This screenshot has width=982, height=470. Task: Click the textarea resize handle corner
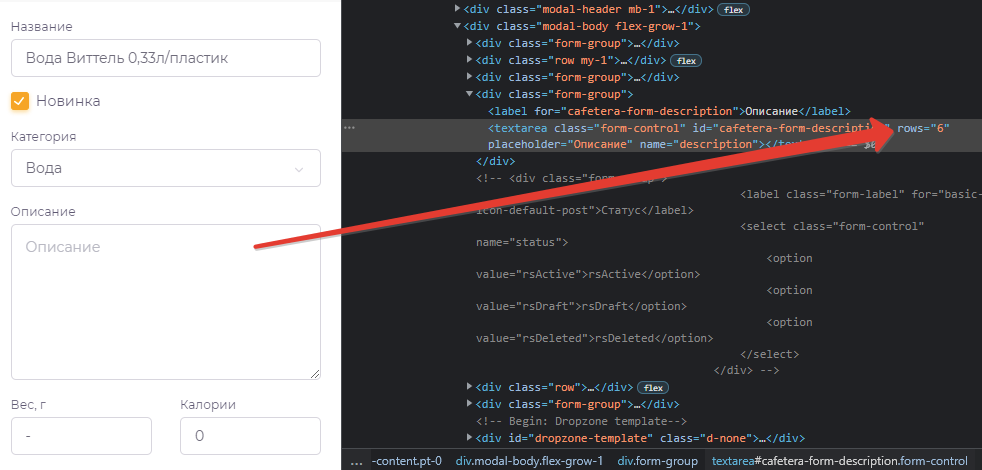315,374
